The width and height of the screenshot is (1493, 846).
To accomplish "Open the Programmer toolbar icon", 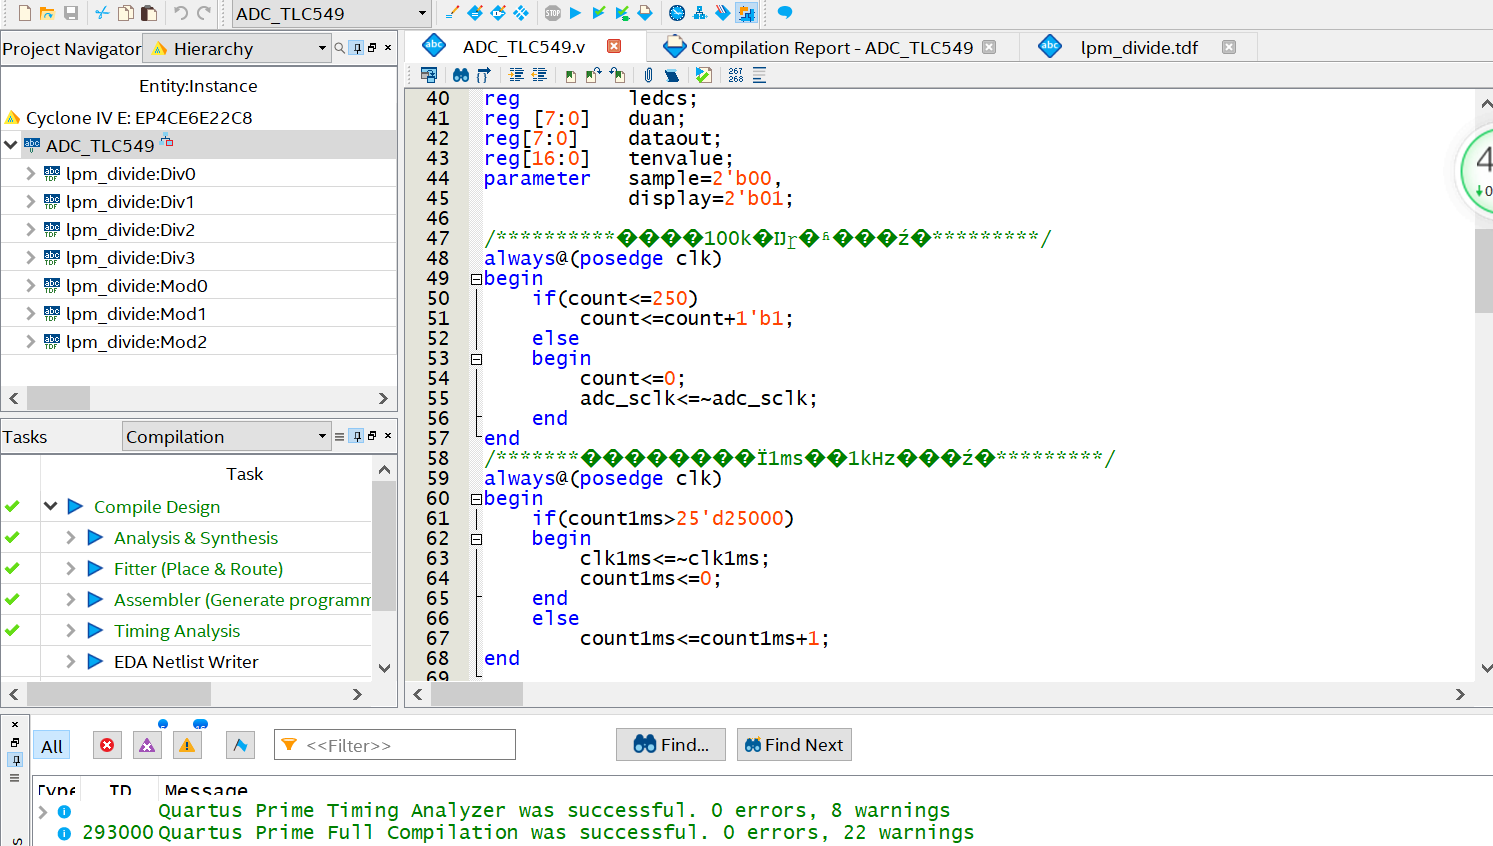I will (722, 13).
